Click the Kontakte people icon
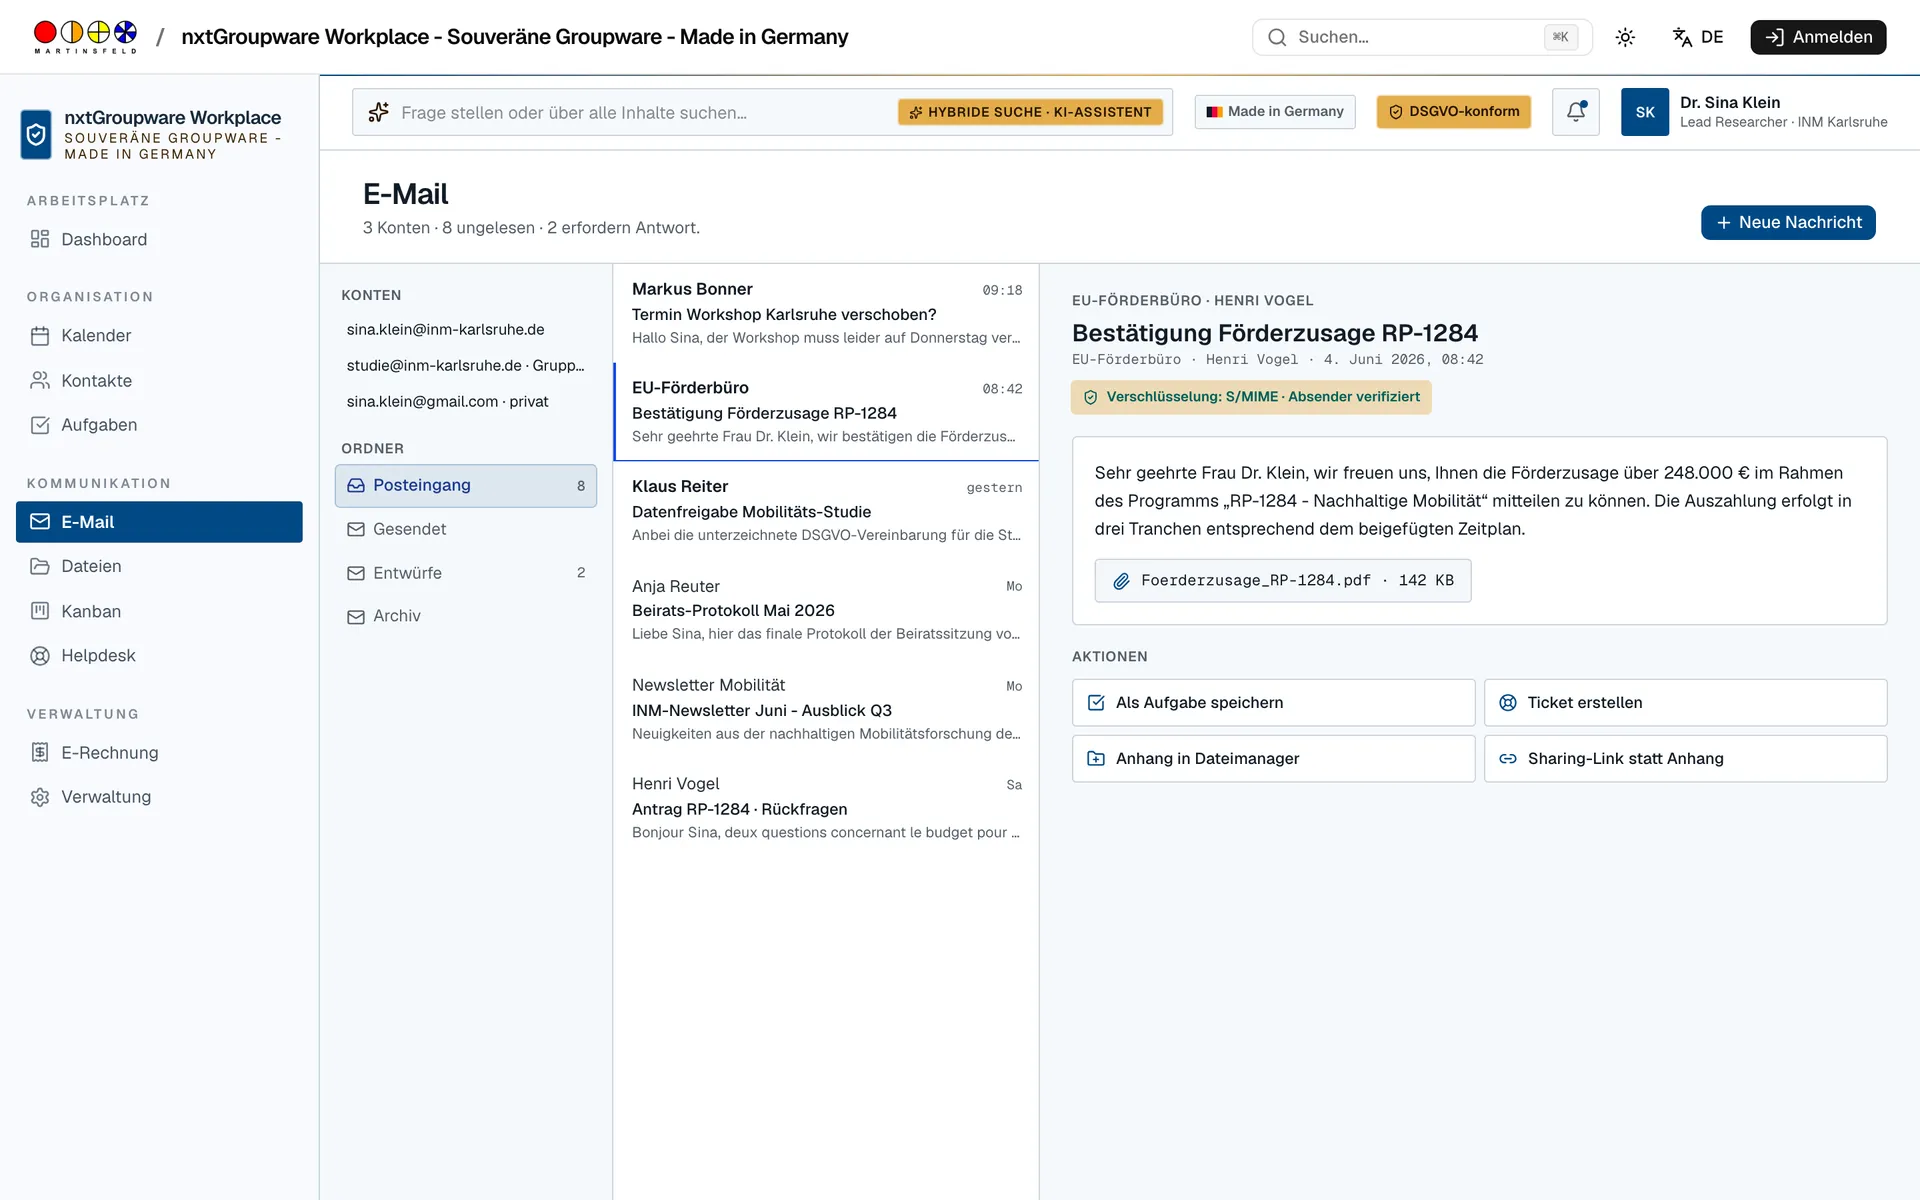 click(40, 380)
